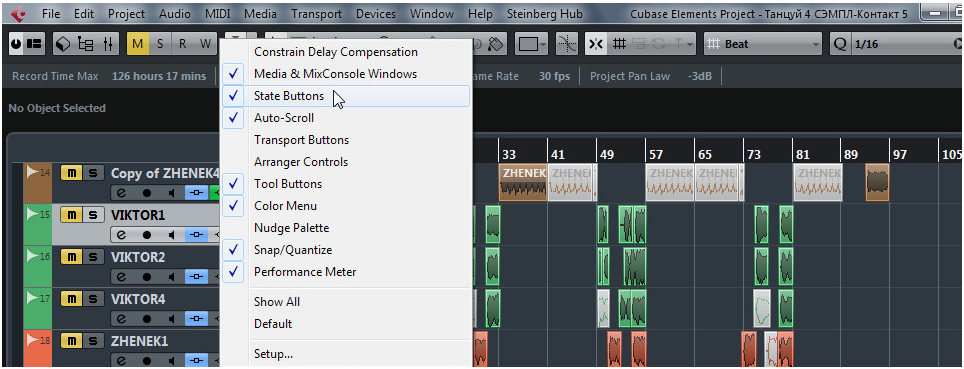Image resolution: width=964 pixels, height=369 pixels.
Task: Mute the Copy of ZHENEK4 track
Action: pyautogui.click(x=71, y=173)
